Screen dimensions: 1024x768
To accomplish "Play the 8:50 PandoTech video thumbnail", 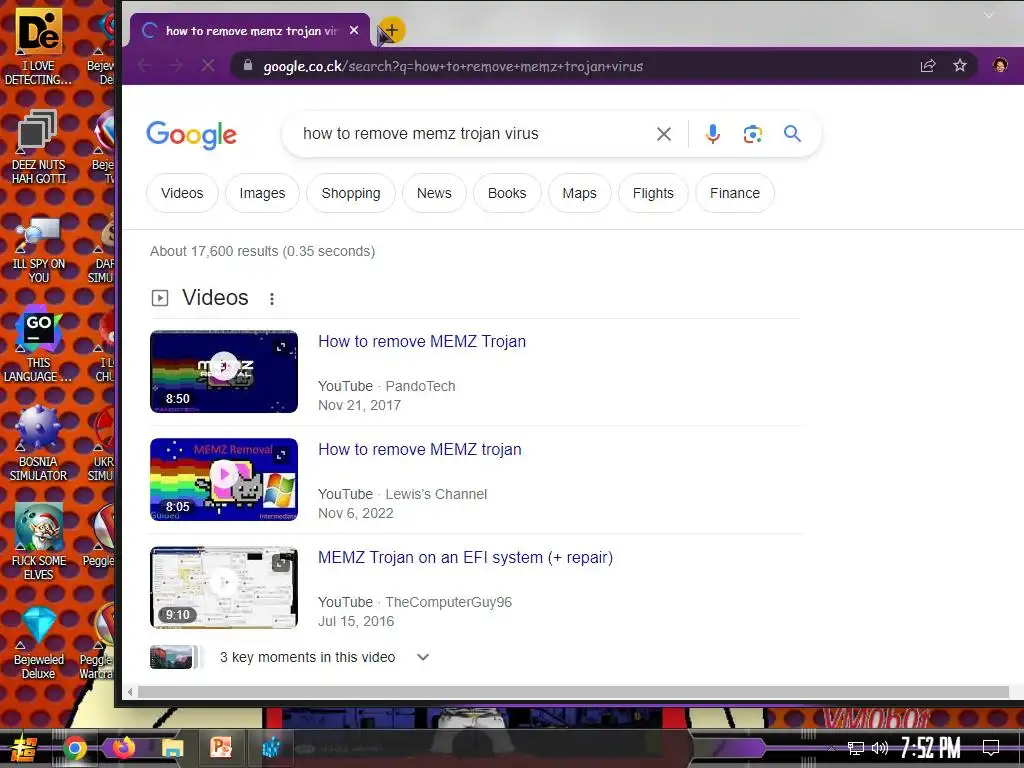I will tap(224, 372).
